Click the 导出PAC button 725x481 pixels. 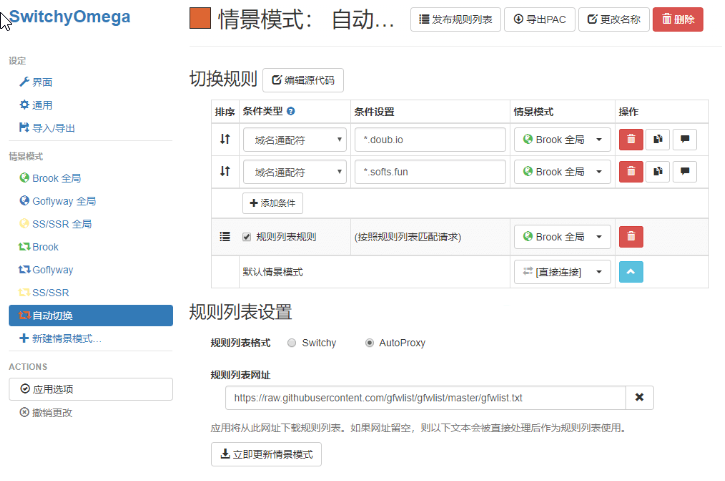point(540,19)
